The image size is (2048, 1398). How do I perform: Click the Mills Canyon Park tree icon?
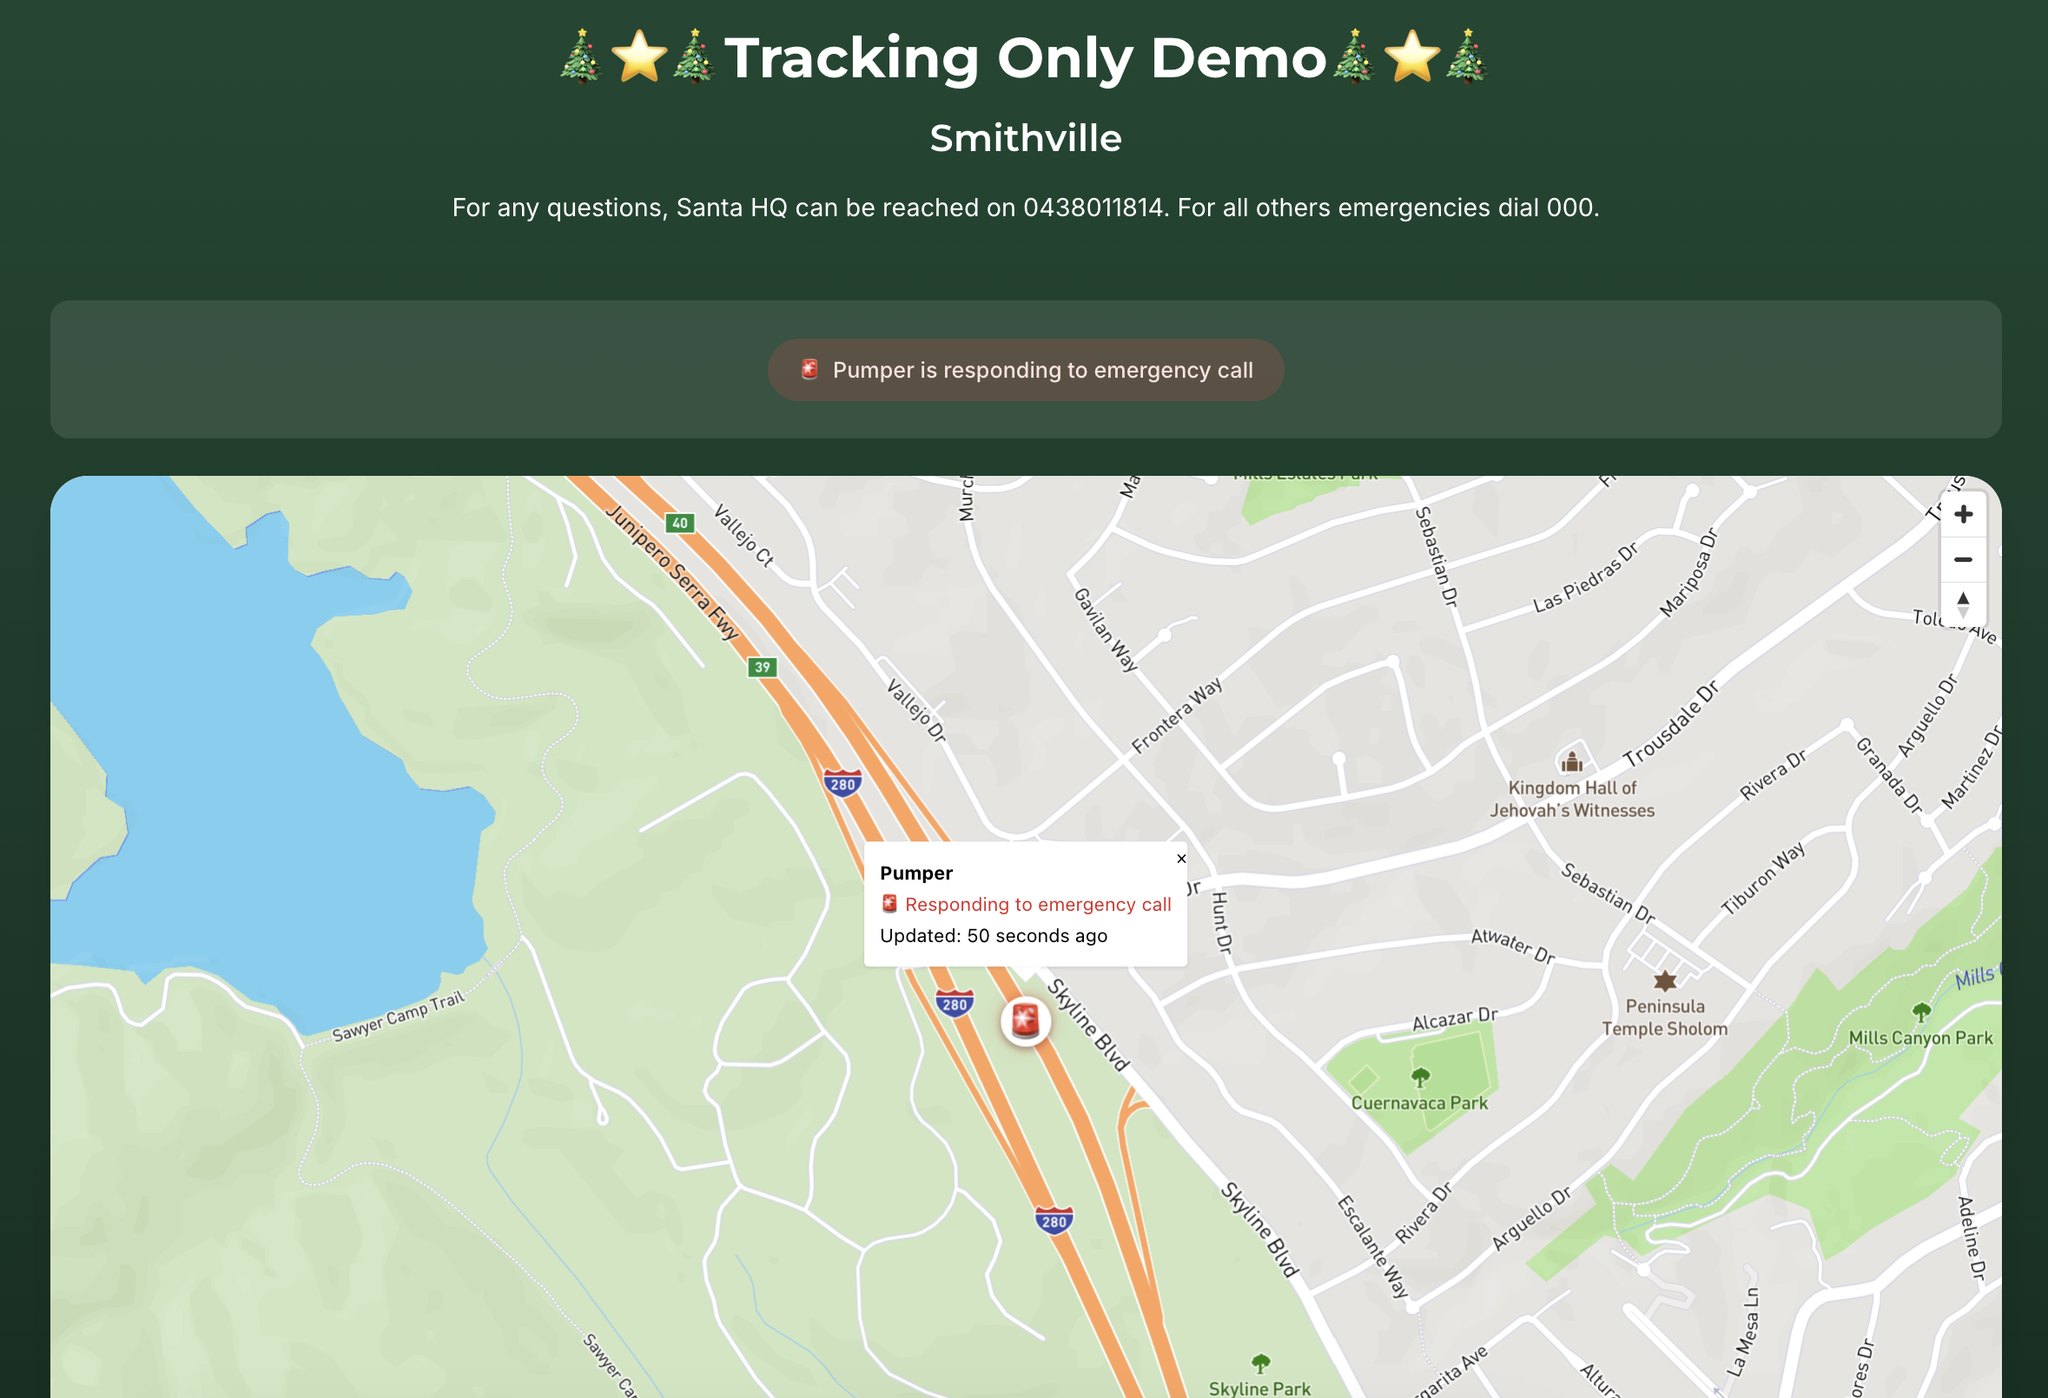[x=1920, y=1012]
